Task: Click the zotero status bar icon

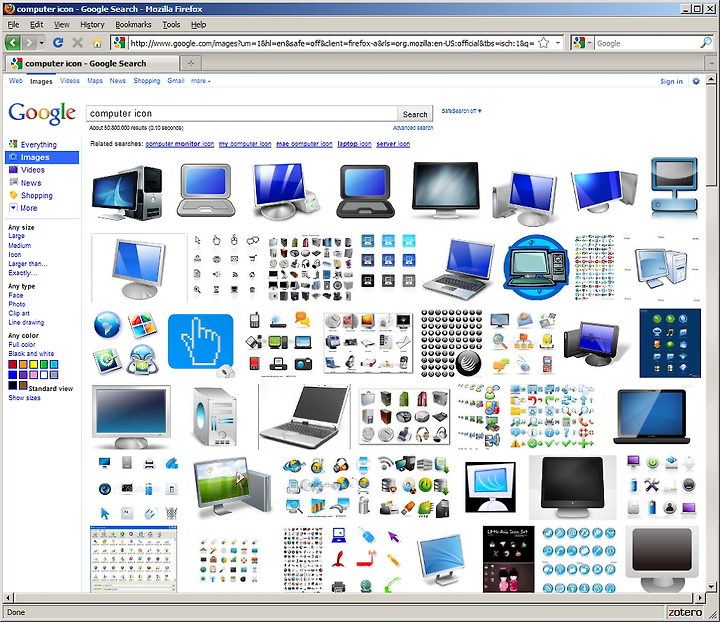Action: 685,612
